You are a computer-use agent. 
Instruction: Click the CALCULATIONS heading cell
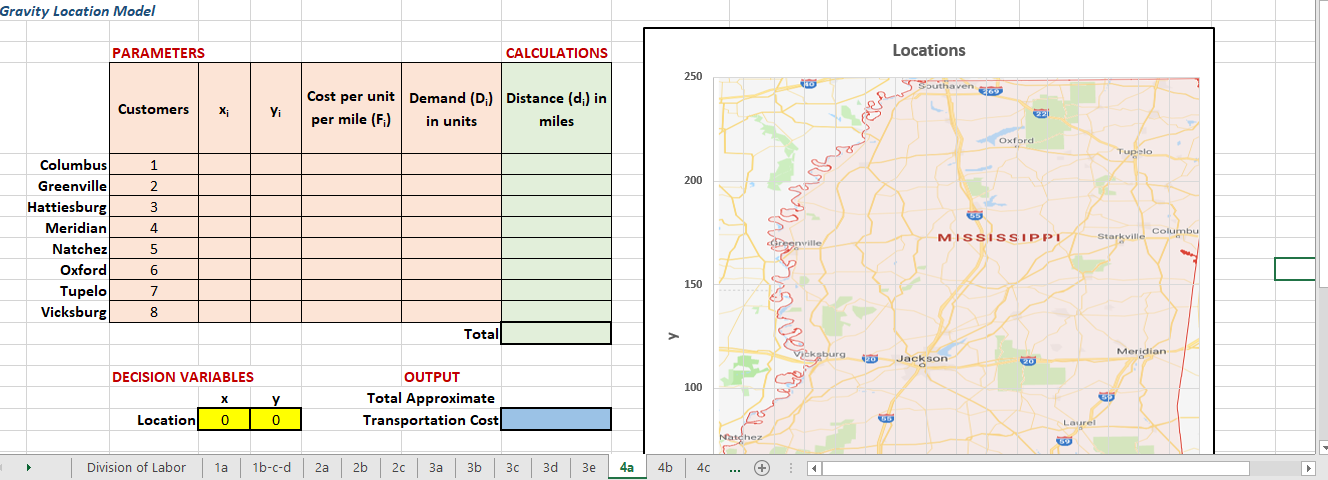556,53
